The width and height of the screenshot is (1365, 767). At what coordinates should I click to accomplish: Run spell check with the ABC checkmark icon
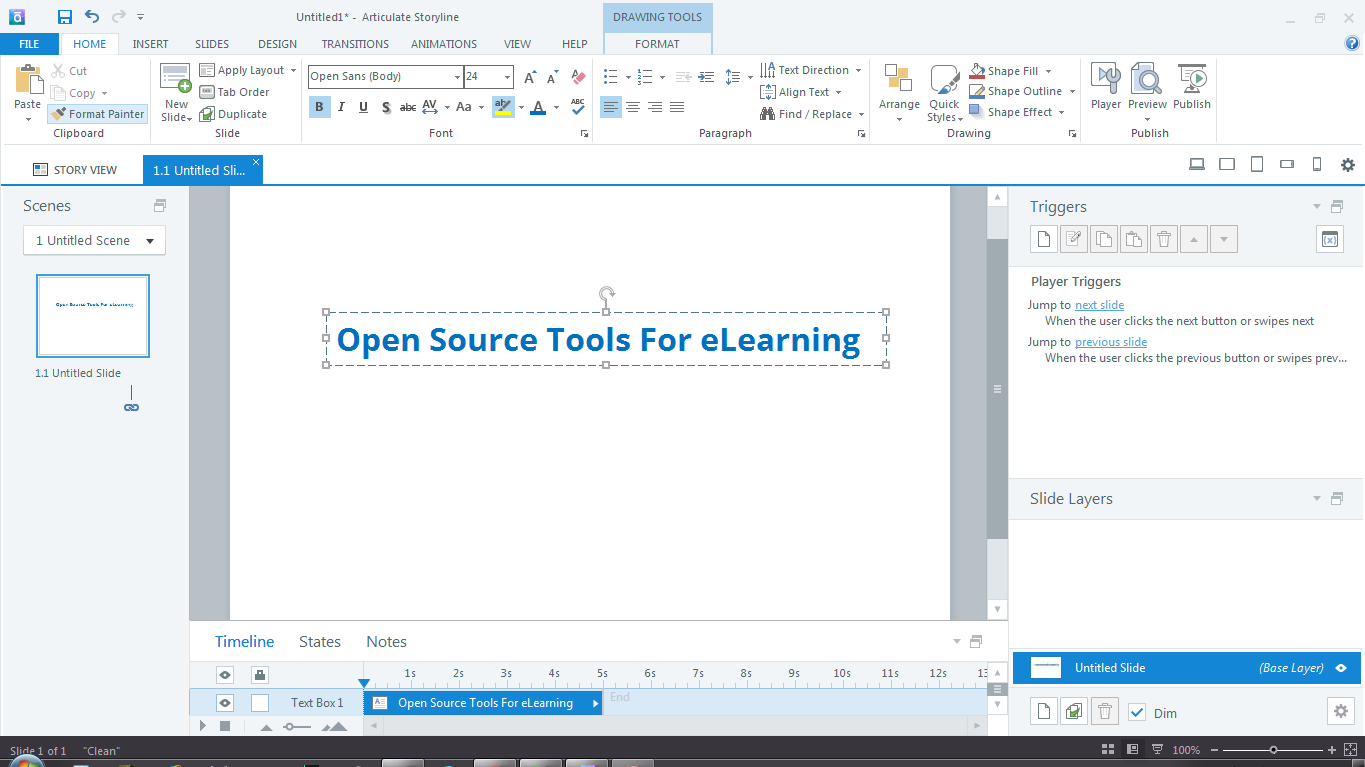point(578,107)
